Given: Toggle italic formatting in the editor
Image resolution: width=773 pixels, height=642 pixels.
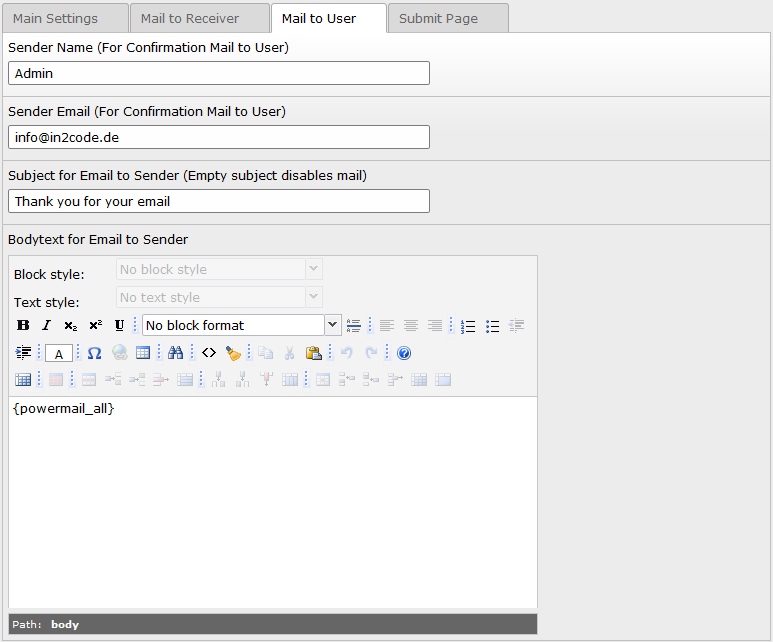Looking at the screenshot, I should pos(46,326).
